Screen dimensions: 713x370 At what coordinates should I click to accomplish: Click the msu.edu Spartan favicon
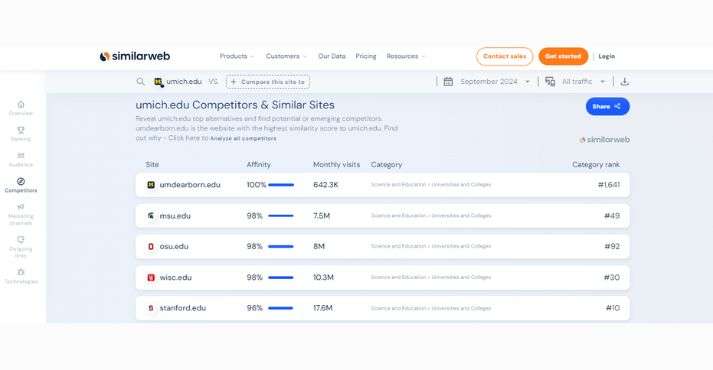[151, 215]
